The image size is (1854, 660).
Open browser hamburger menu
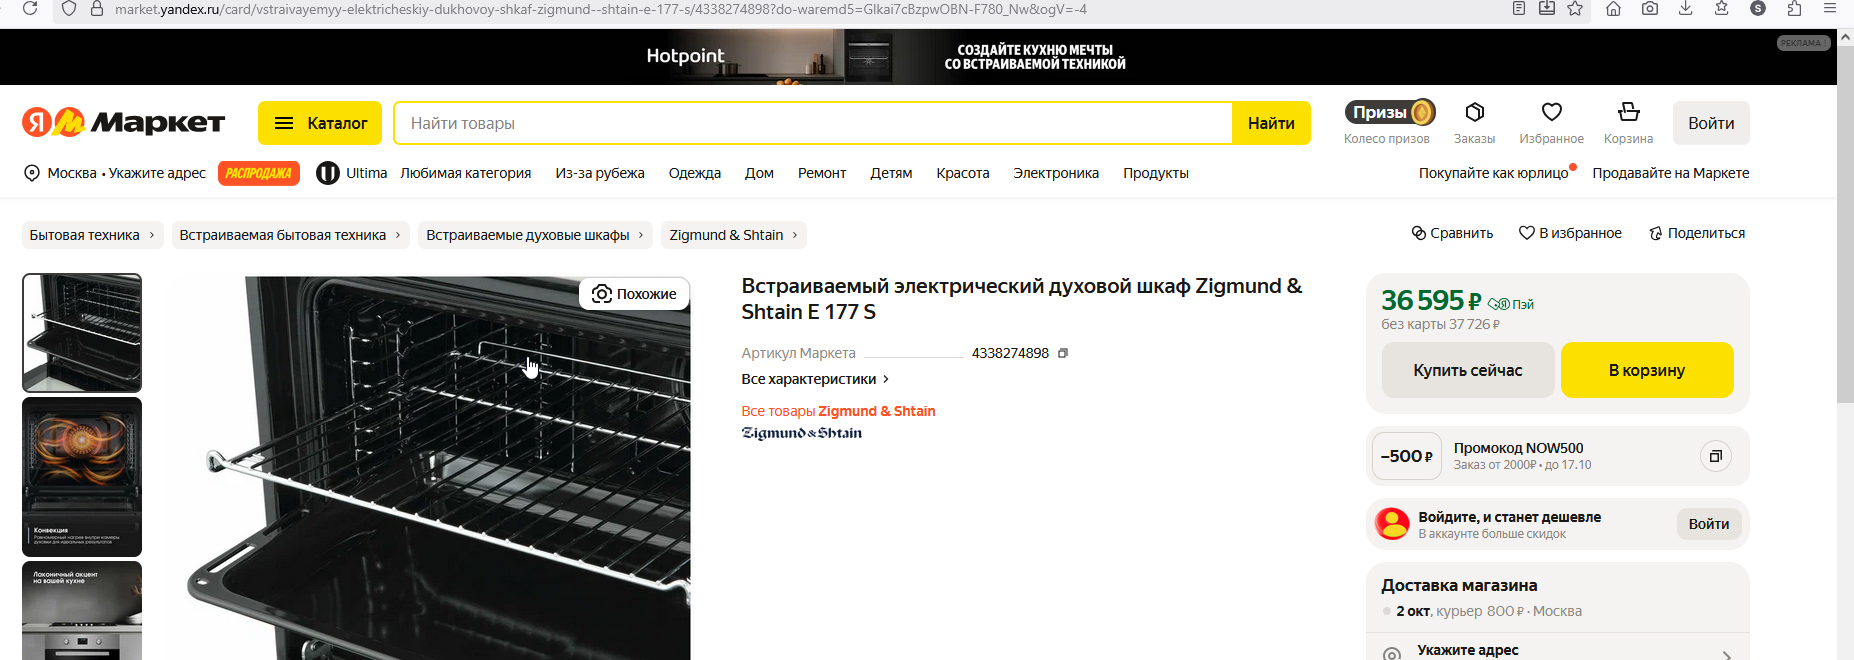pyautogui.click(x=1830, y=9)
